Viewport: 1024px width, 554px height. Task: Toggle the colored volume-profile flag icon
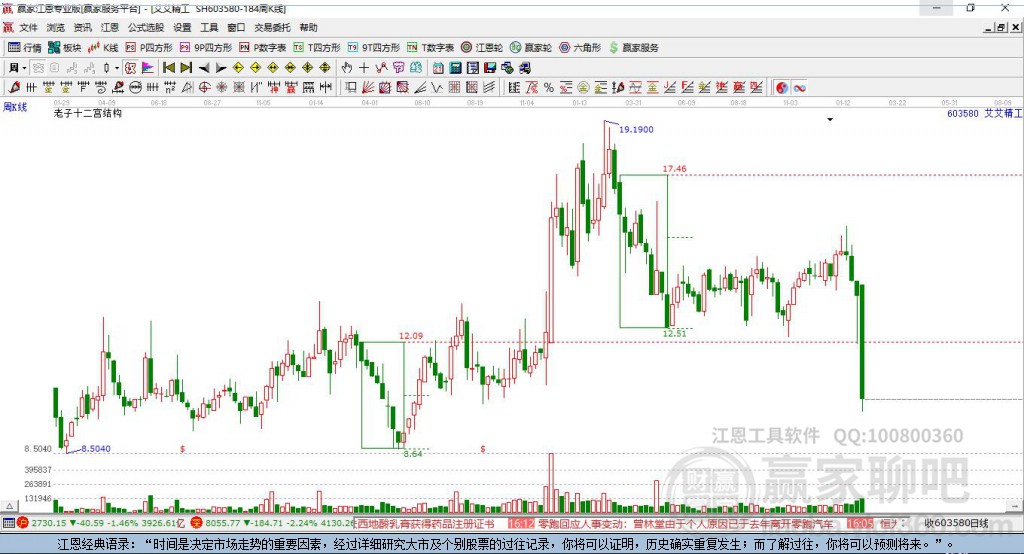coord(148,68)
